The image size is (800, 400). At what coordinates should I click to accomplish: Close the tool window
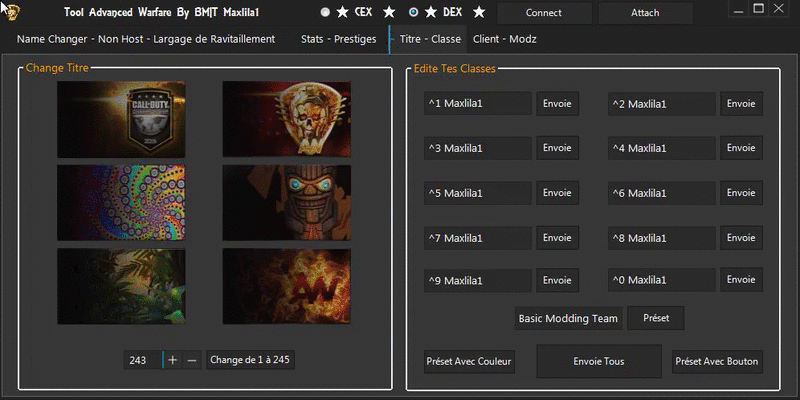click(779, 9)
